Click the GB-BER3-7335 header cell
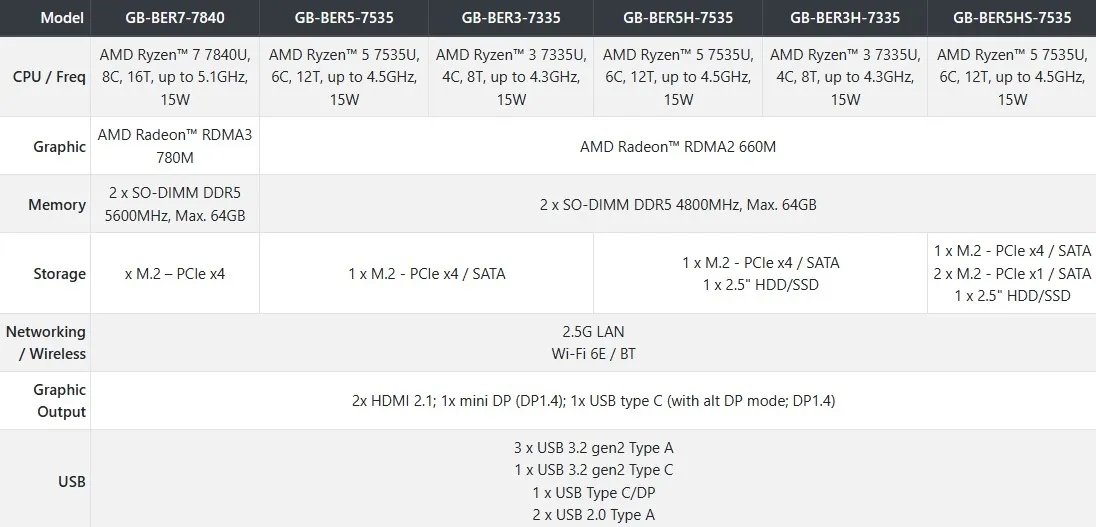 [x=511, y=17]
